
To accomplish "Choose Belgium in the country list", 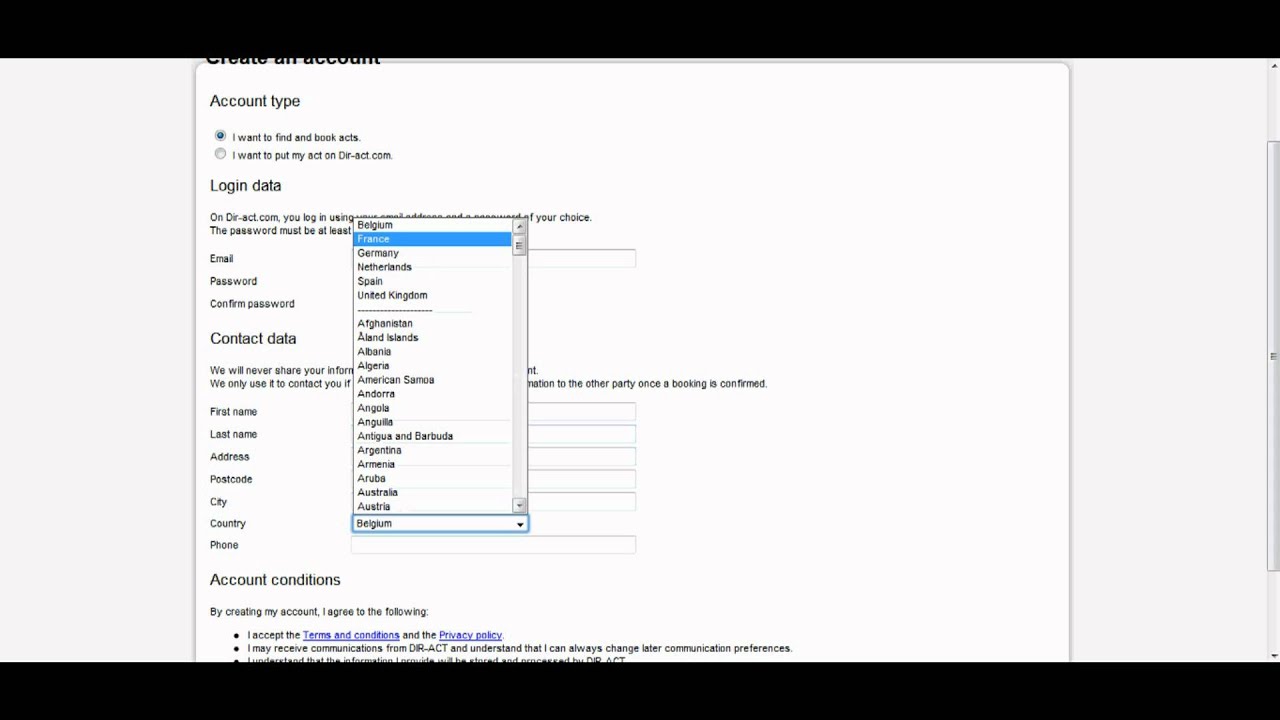I will pos(433,225).
